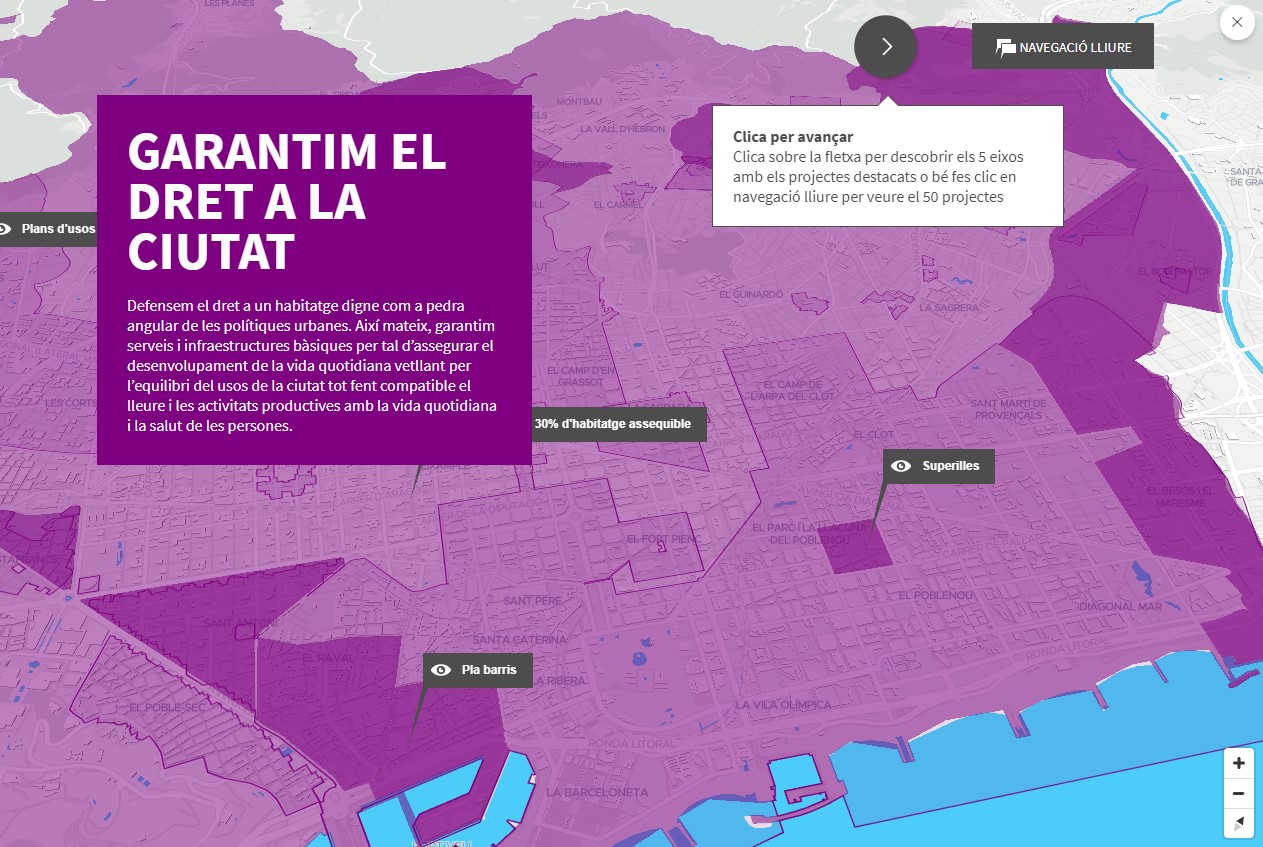
Task: Click the forward arrow to advance
Action: [885, 46]
